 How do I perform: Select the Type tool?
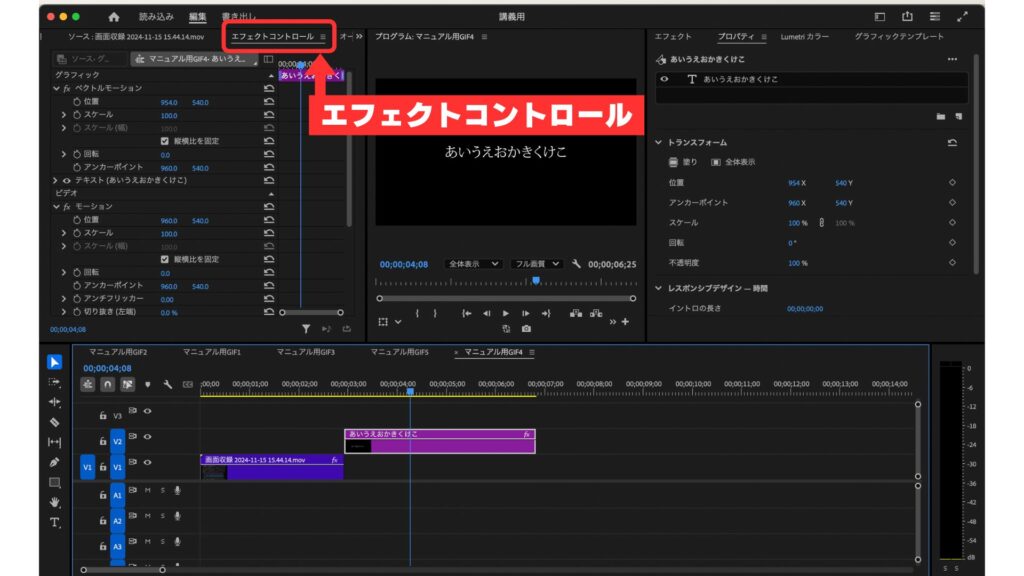pos(55,522)
